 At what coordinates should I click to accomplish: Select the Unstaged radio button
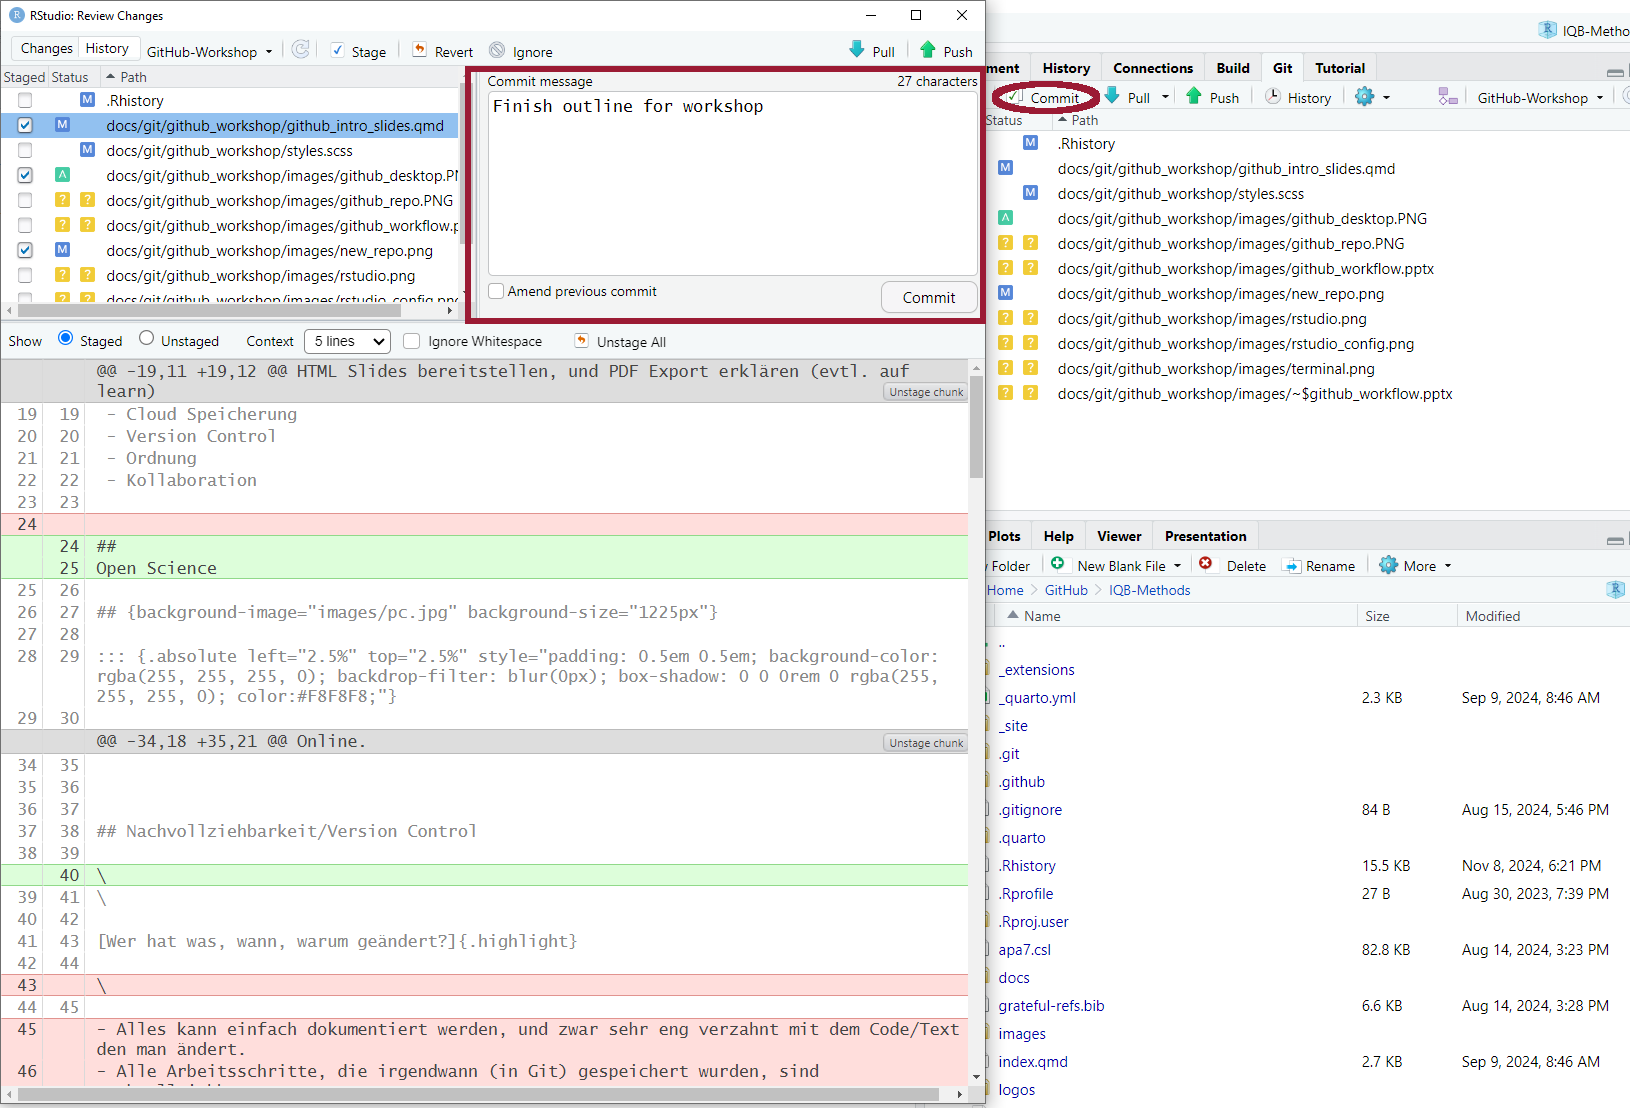tap(147, 339)
